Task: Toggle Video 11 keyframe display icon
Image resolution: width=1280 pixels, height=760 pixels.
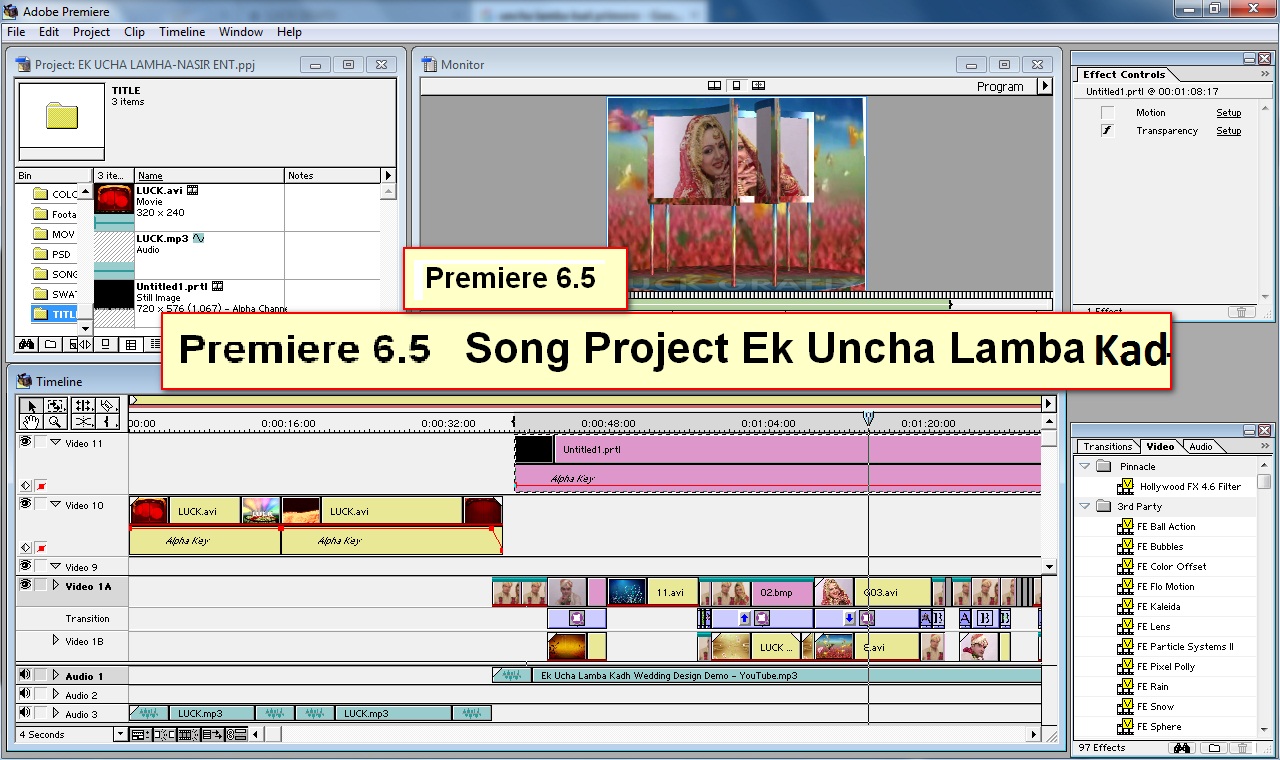Action: tap(26, 486)
